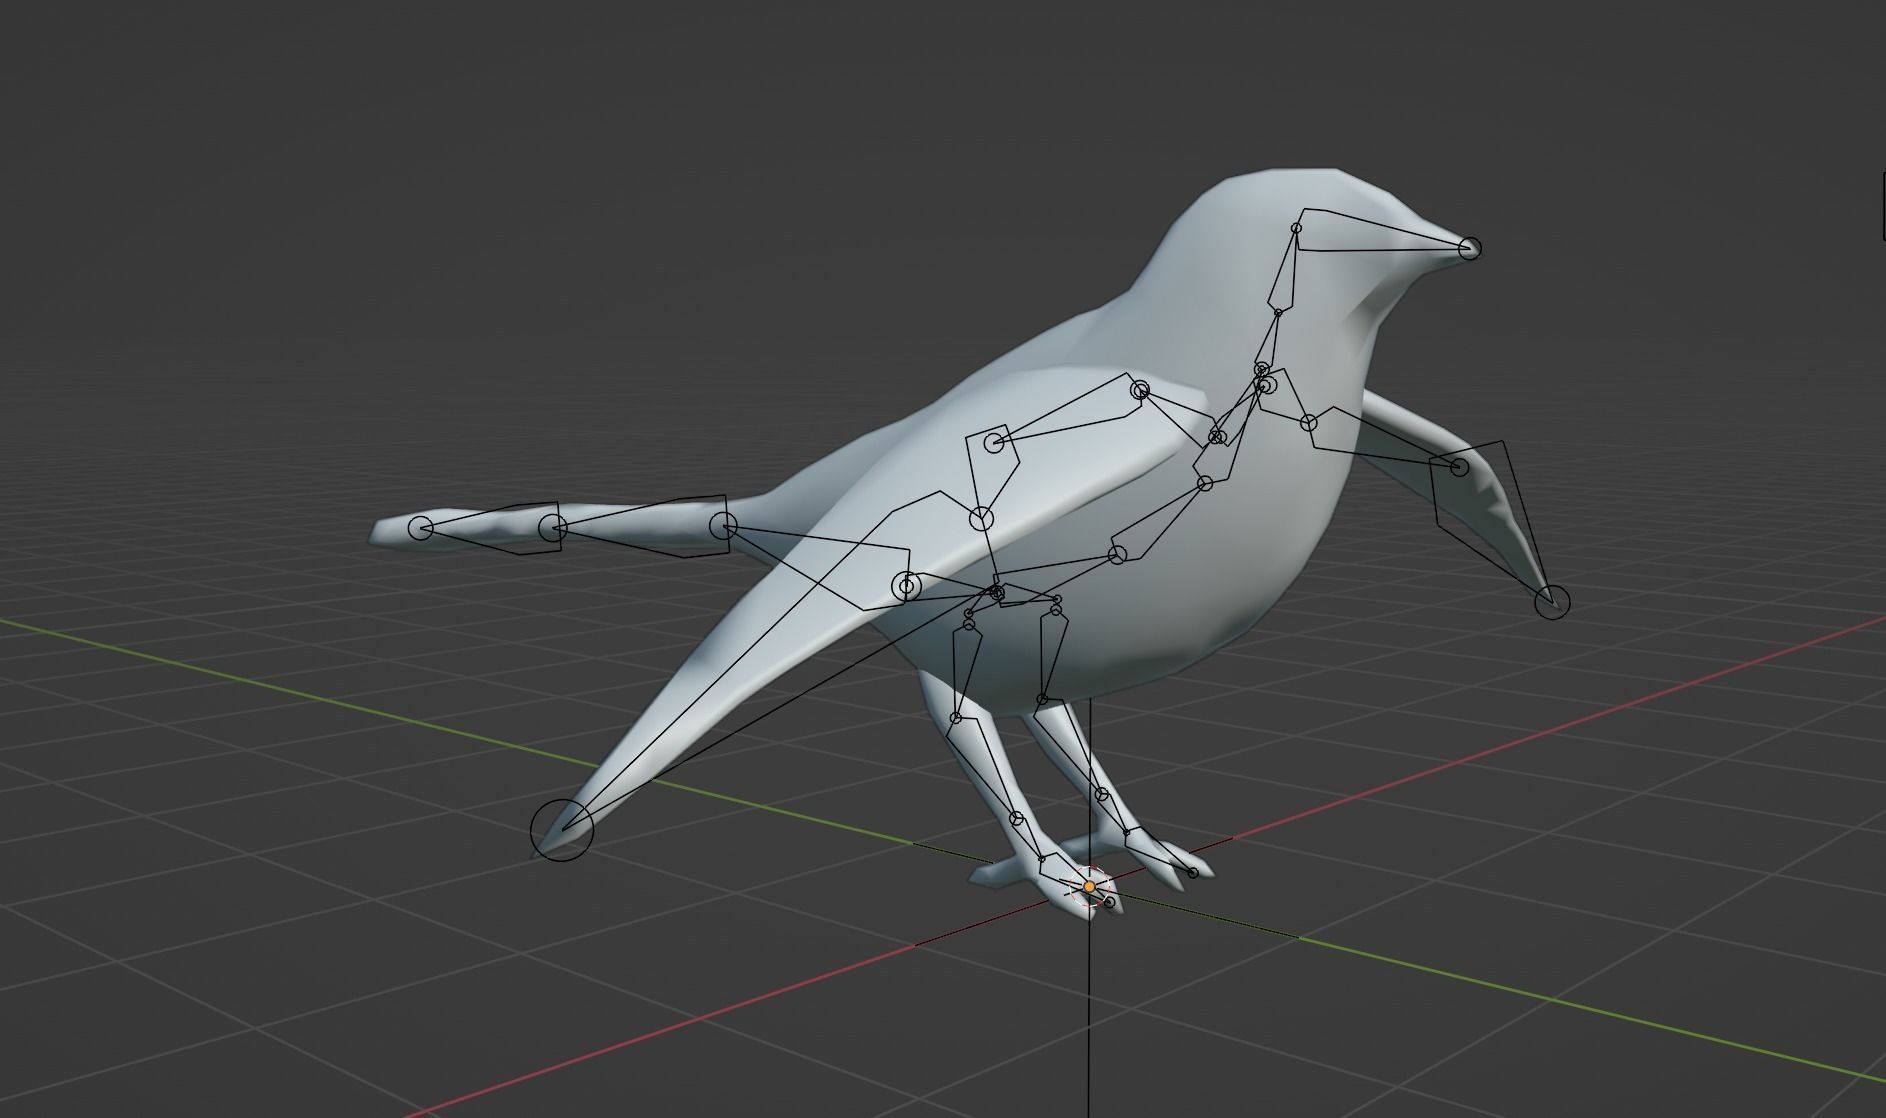The height and width of the screenshot is (1118, 1886).
Task: Click the orange origin point at the feet
Action: [x=1089, y=887]
